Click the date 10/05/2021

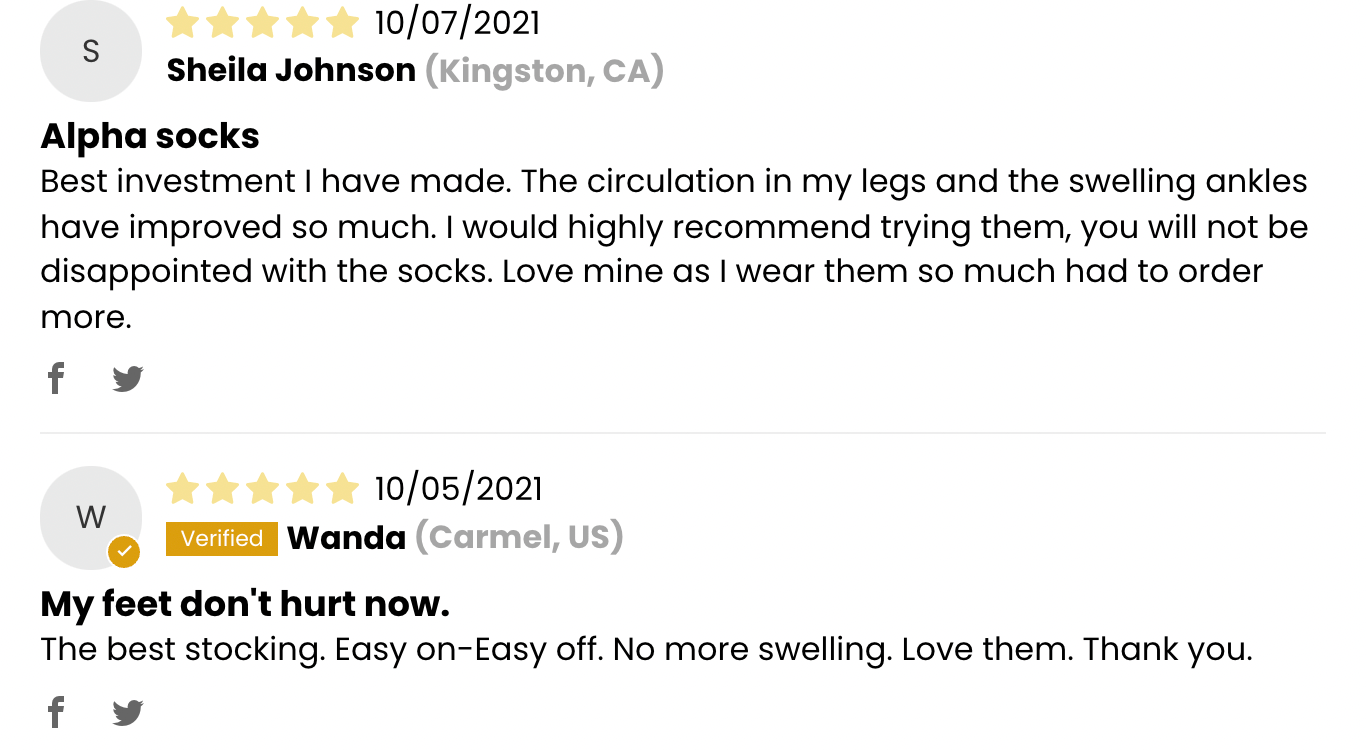(x=458, y=489)
